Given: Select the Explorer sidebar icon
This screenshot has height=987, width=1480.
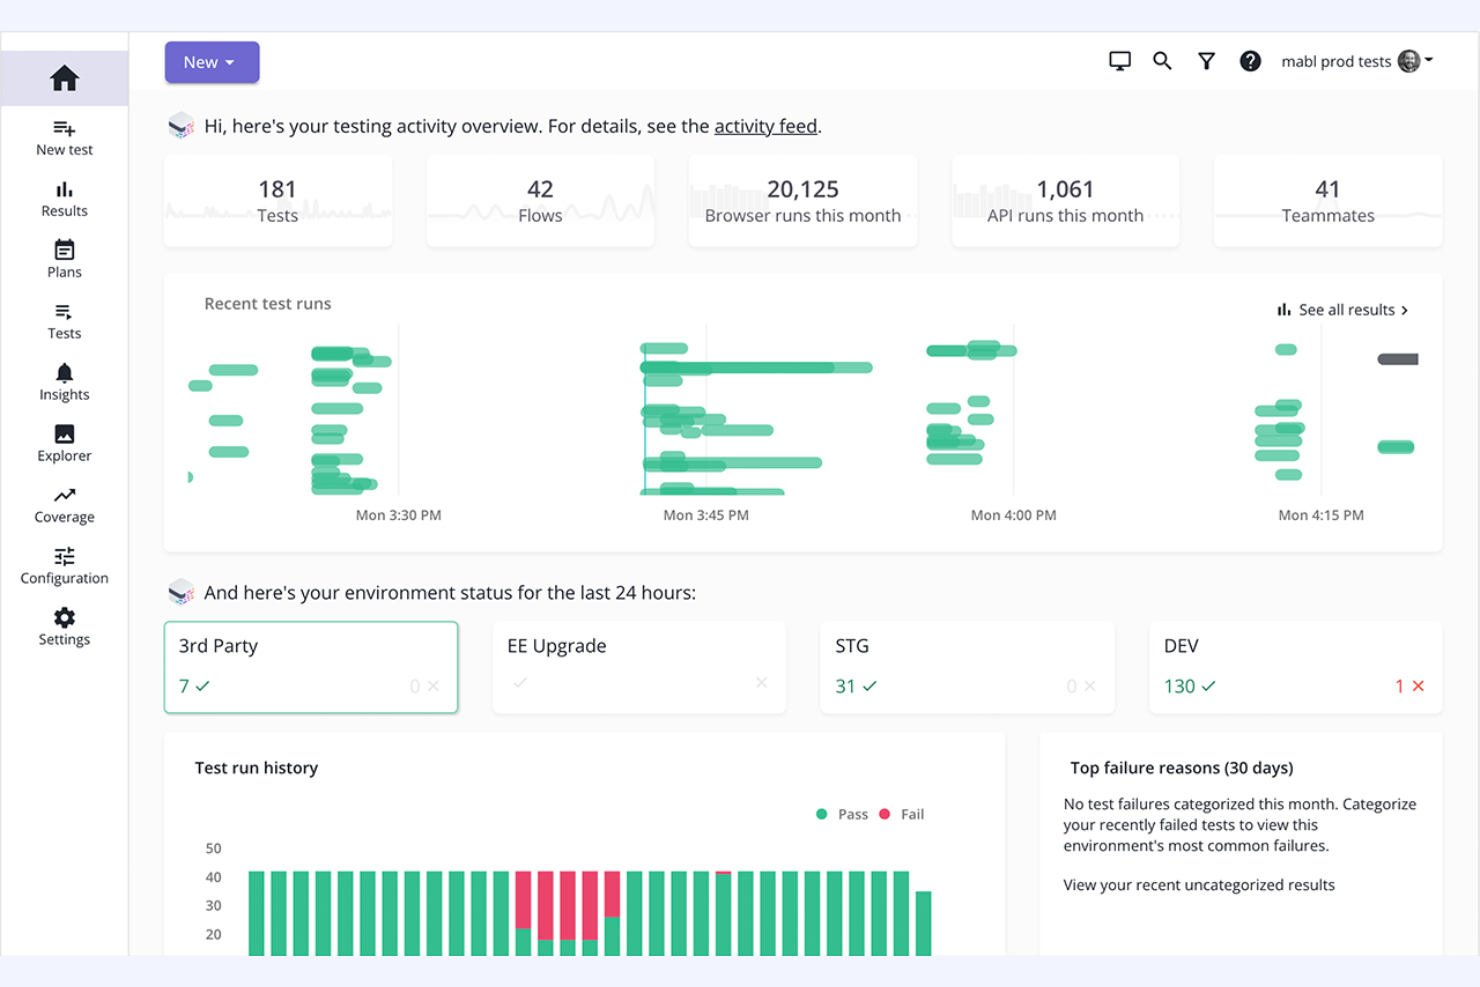Looking at the screenshot, I should pos(64,434).
